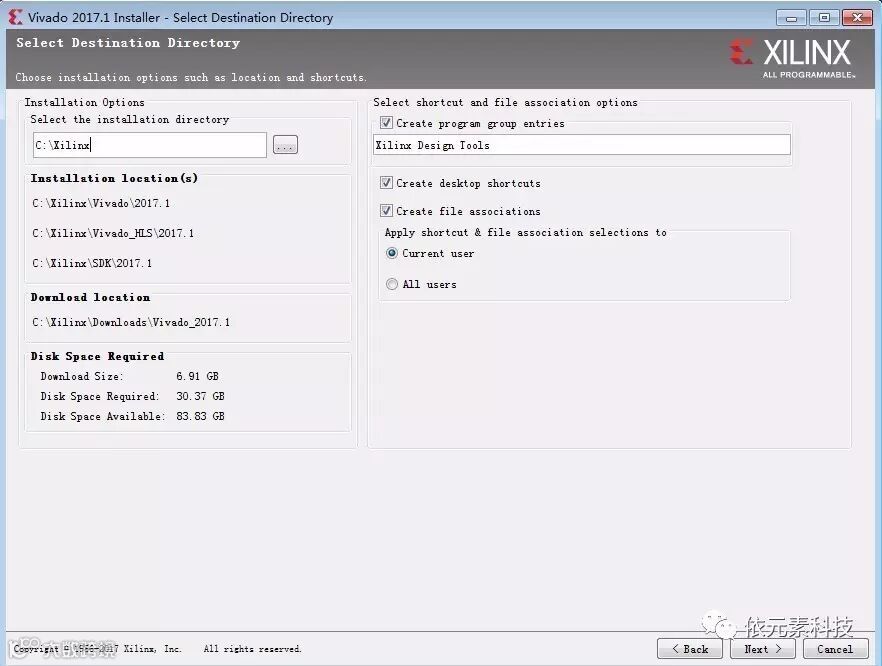
Task: Toggle Create desktop shortcuts checkbox
Action: [386, 183]
